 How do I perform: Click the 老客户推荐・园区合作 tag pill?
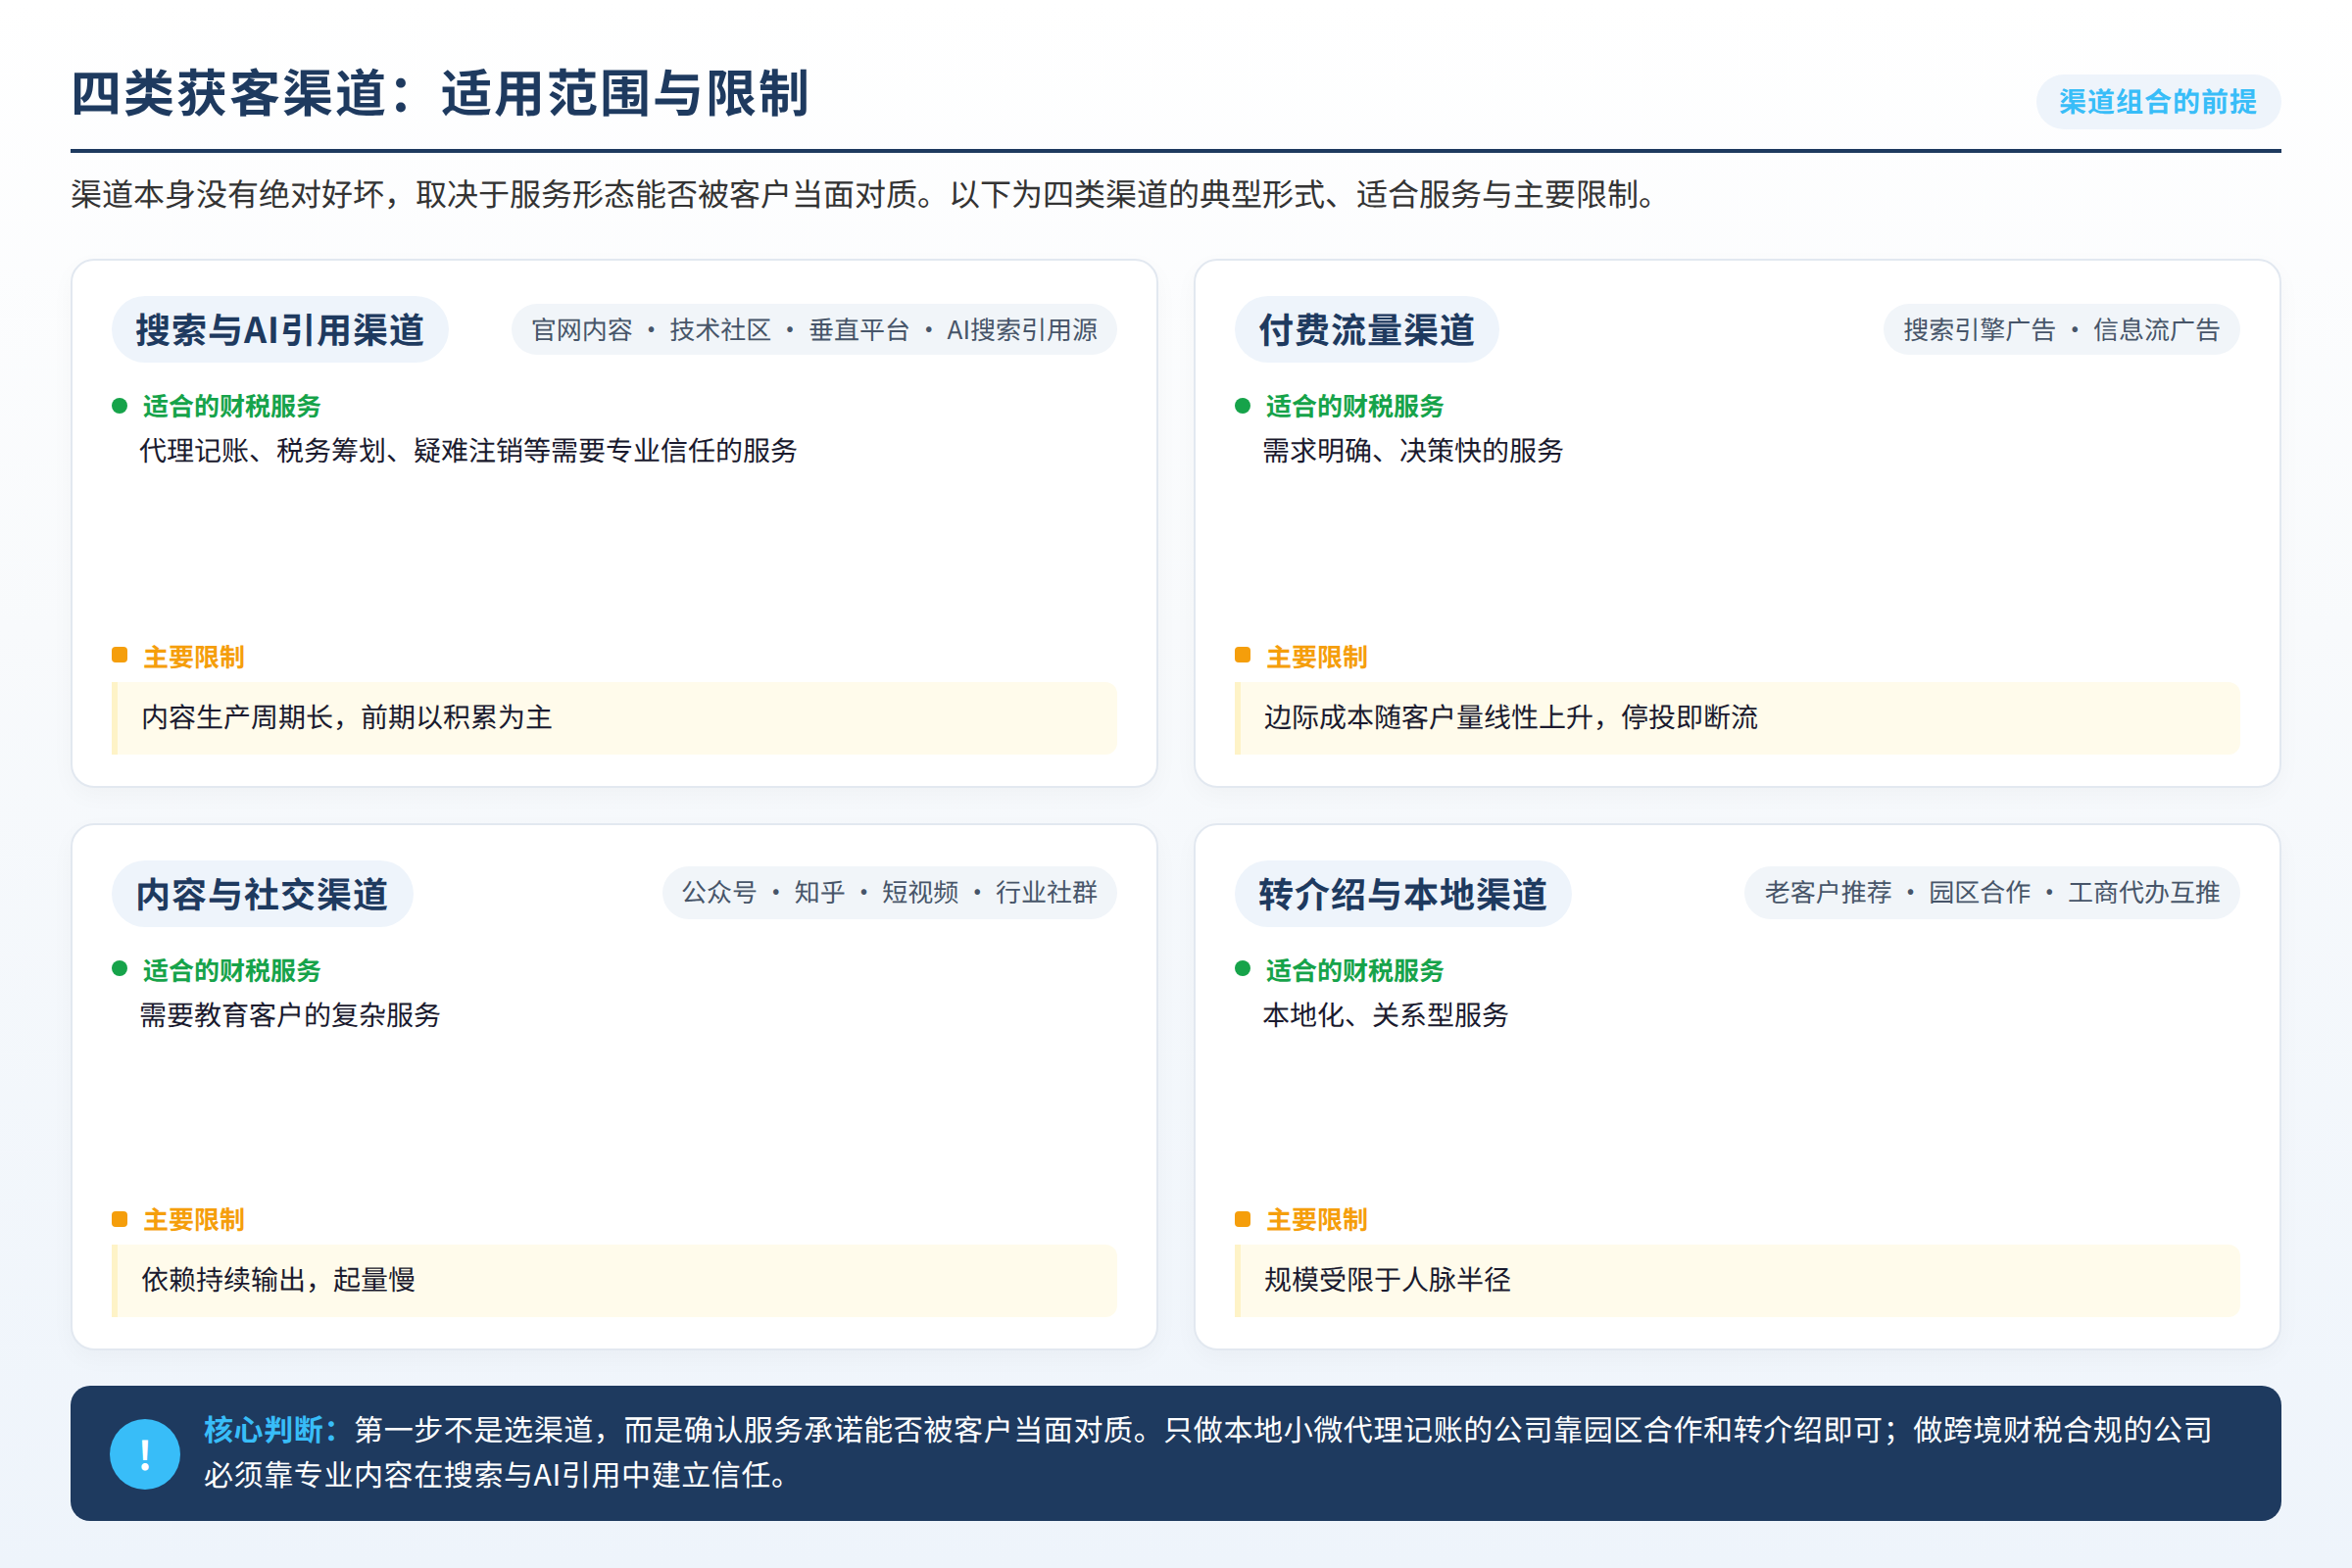[1992, 892]
